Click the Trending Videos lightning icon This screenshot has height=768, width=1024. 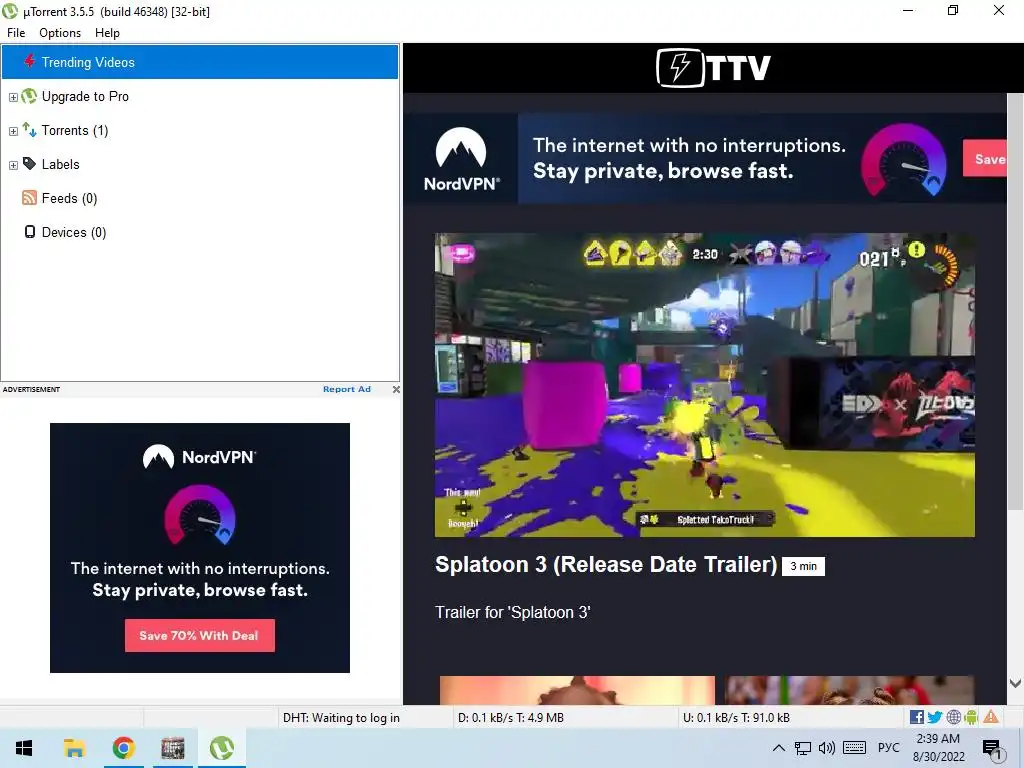tap(30, 61)
